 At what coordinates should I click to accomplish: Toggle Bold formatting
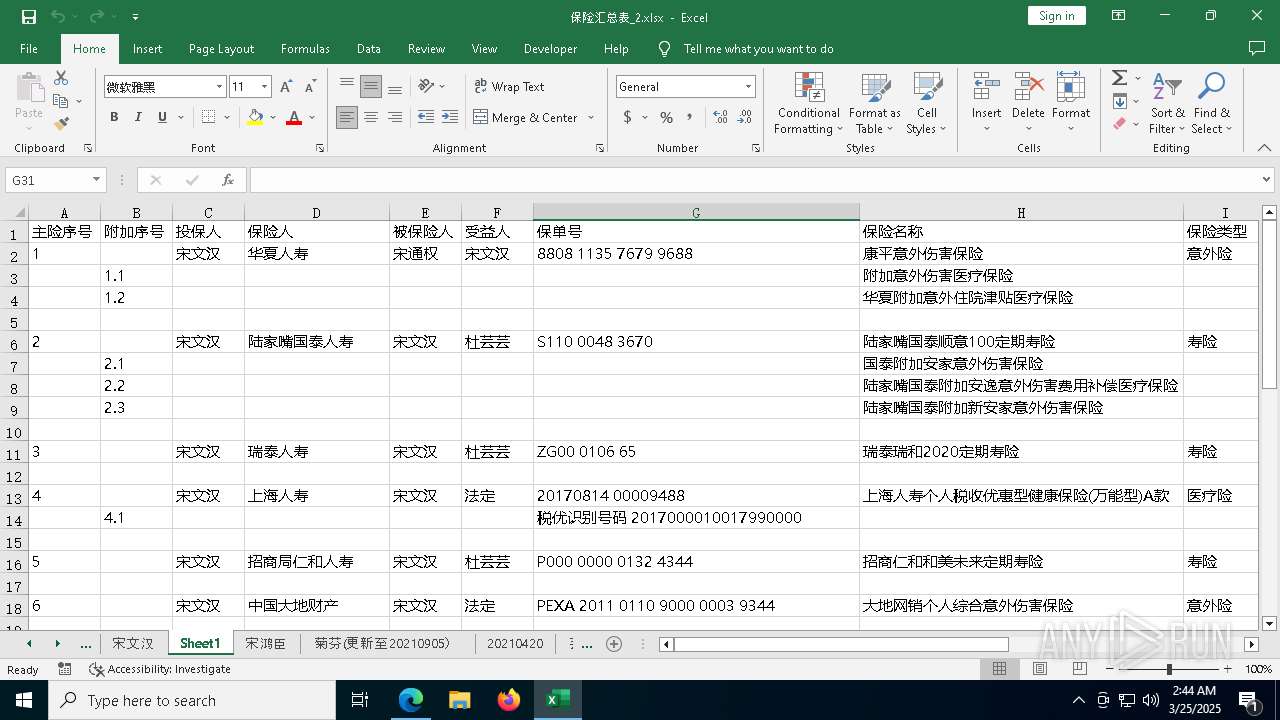coord(114,117)
